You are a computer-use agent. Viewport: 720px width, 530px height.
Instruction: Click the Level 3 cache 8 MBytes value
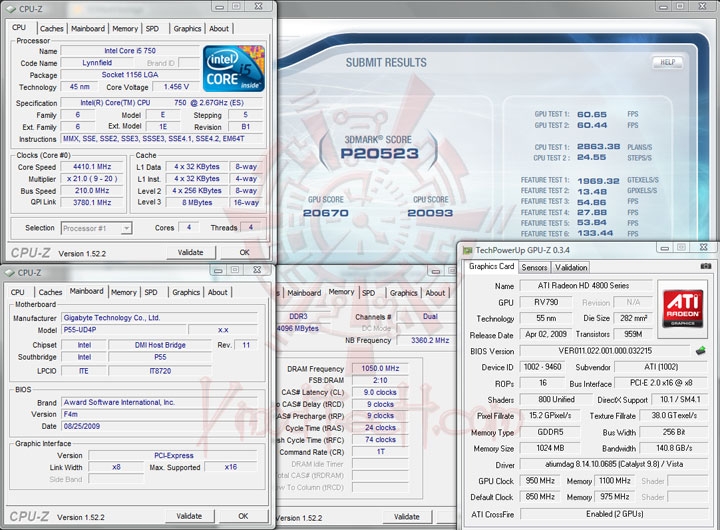pos(197,203)
